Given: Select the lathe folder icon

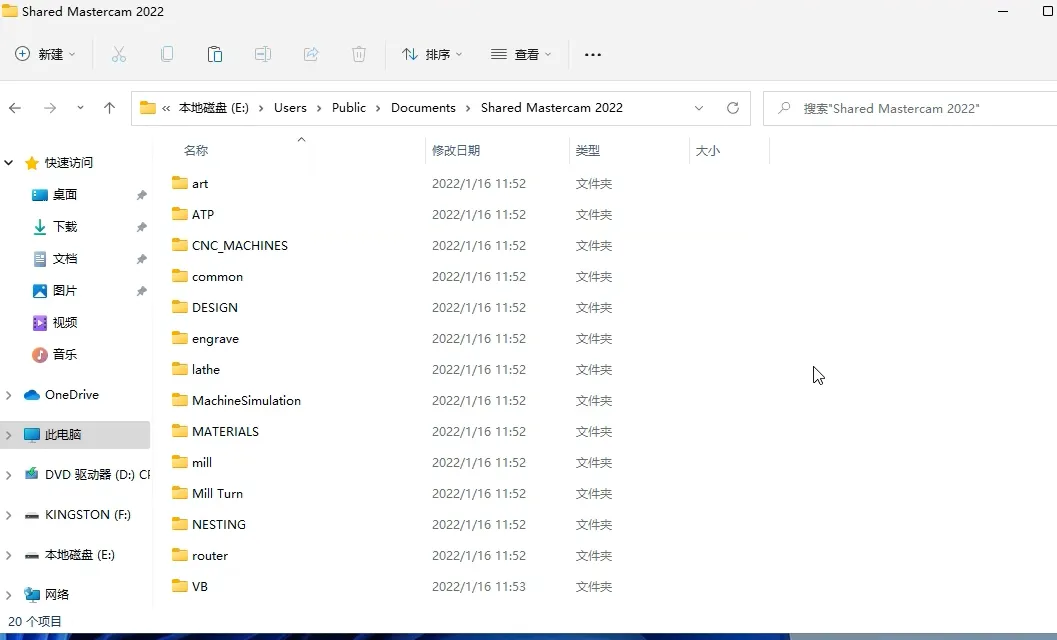Looking at the screenshot, I should point(179,369).
